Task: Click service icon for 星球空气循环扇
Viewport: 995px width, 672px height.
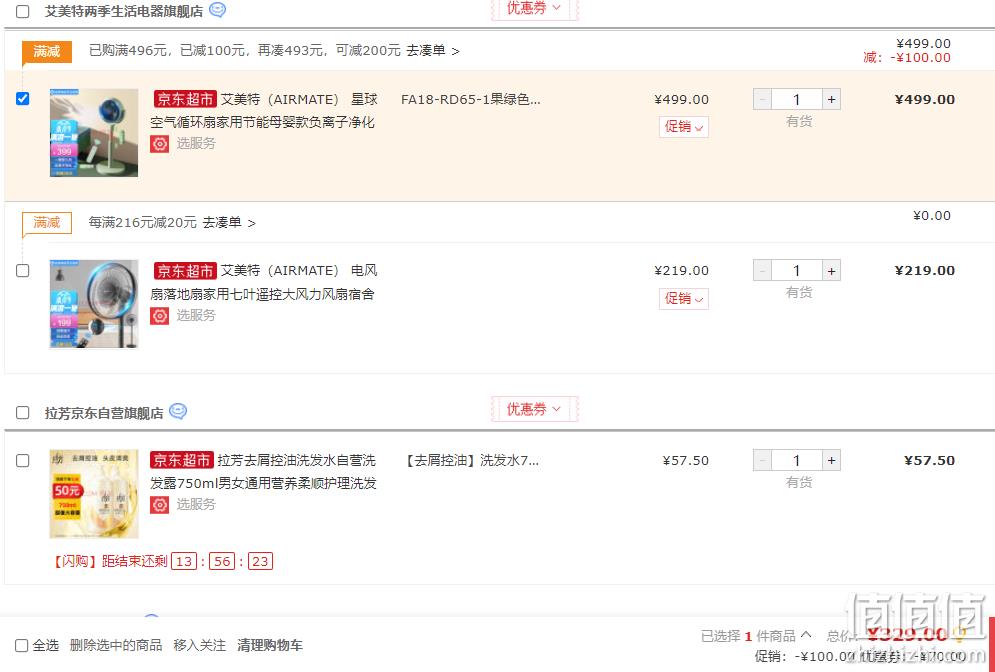Action: [159, 143]
